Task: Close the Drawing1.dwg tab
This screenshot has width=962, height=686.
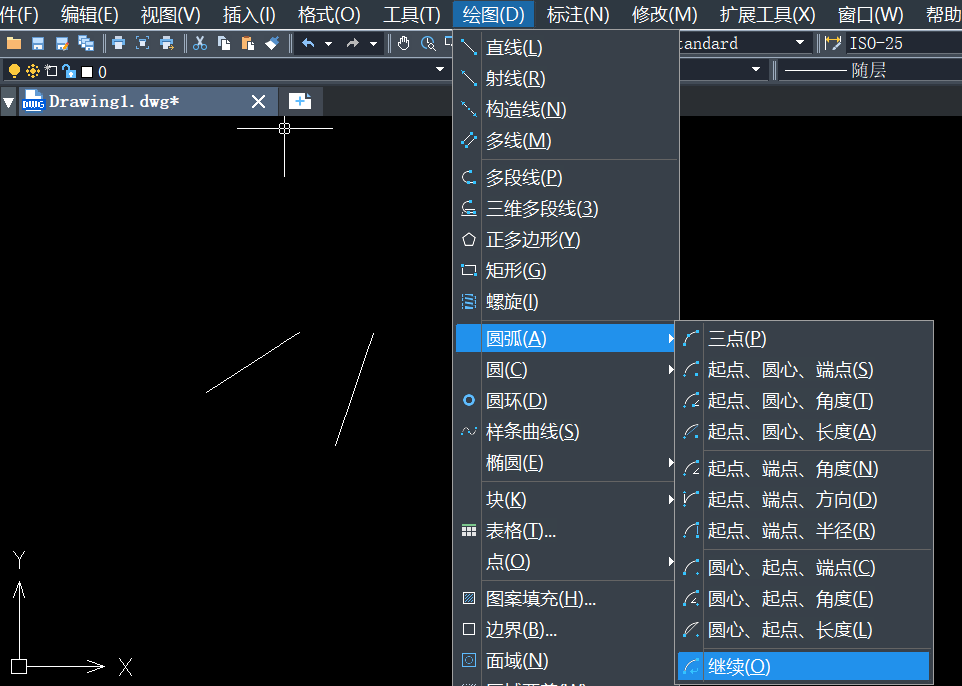Action: pos(258,101)
